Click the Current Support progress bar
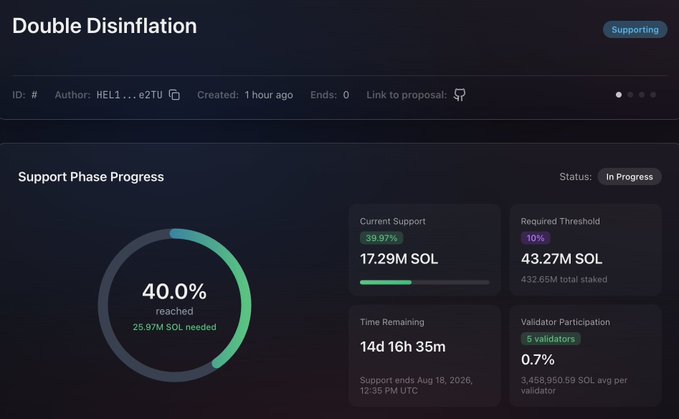The height and width of the screenshot is (419, 679). pyautogui.click(x=424, y=283)
